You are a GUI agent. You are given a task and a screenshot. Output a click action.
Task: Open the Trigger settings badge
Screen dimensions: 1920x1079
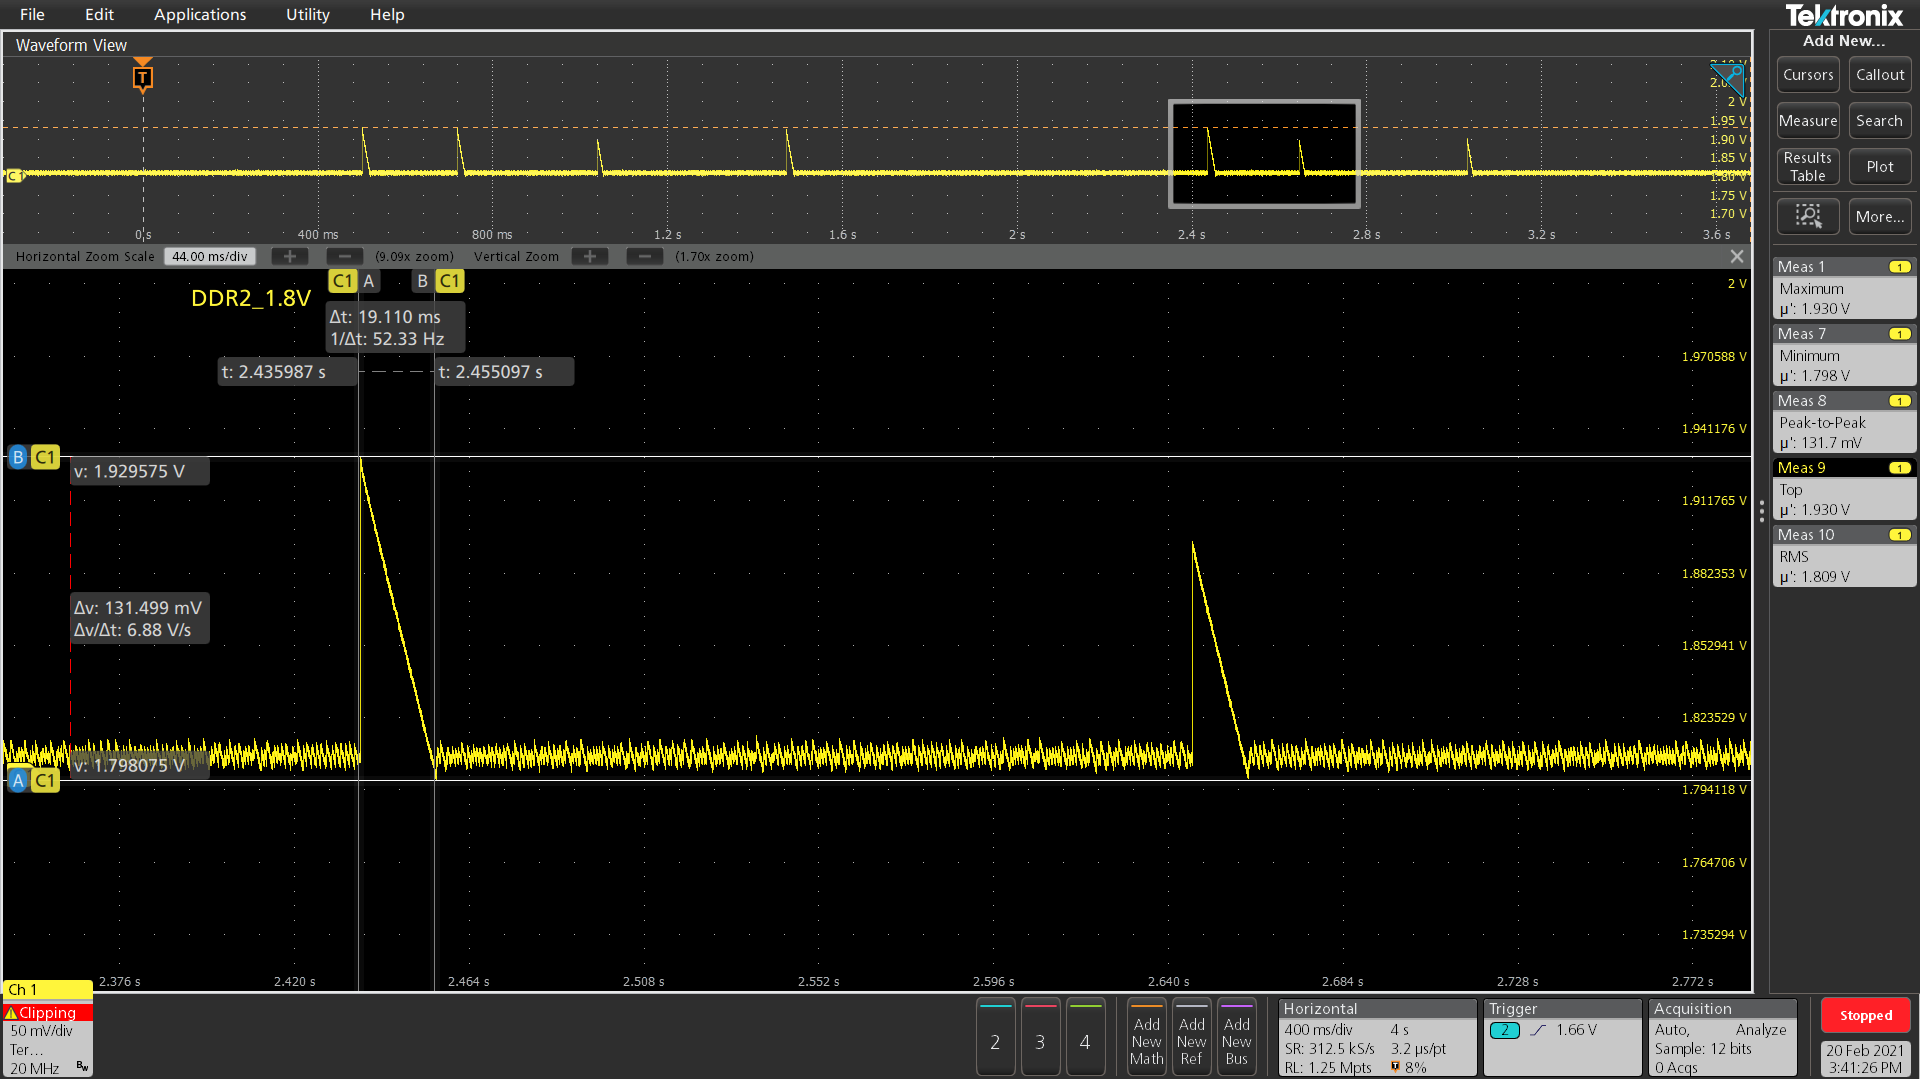click(x=1563, y=1038)
